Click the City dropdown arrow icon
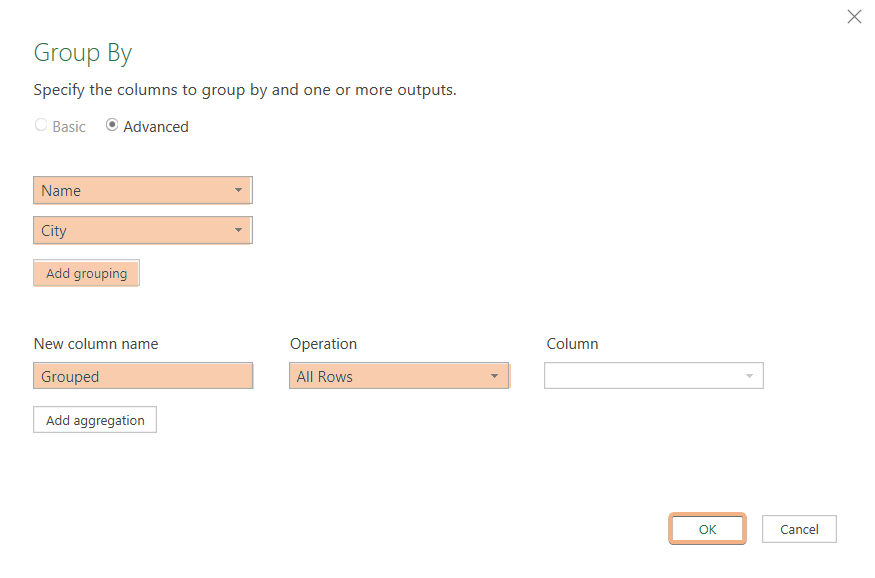The image size is (875, 578). [x=239, y=230]
